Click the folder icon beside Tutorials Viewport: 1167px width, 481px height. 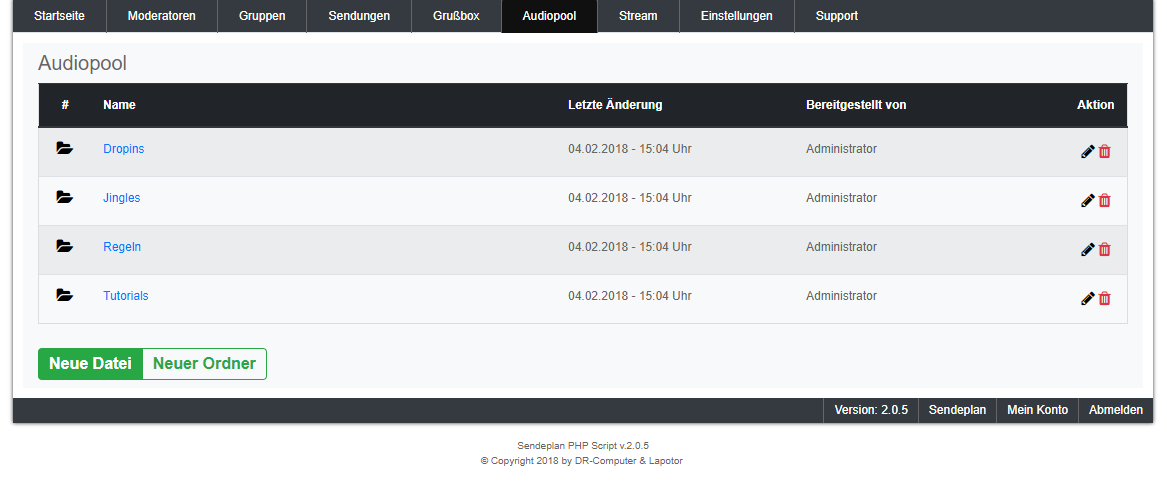[65, 296]
